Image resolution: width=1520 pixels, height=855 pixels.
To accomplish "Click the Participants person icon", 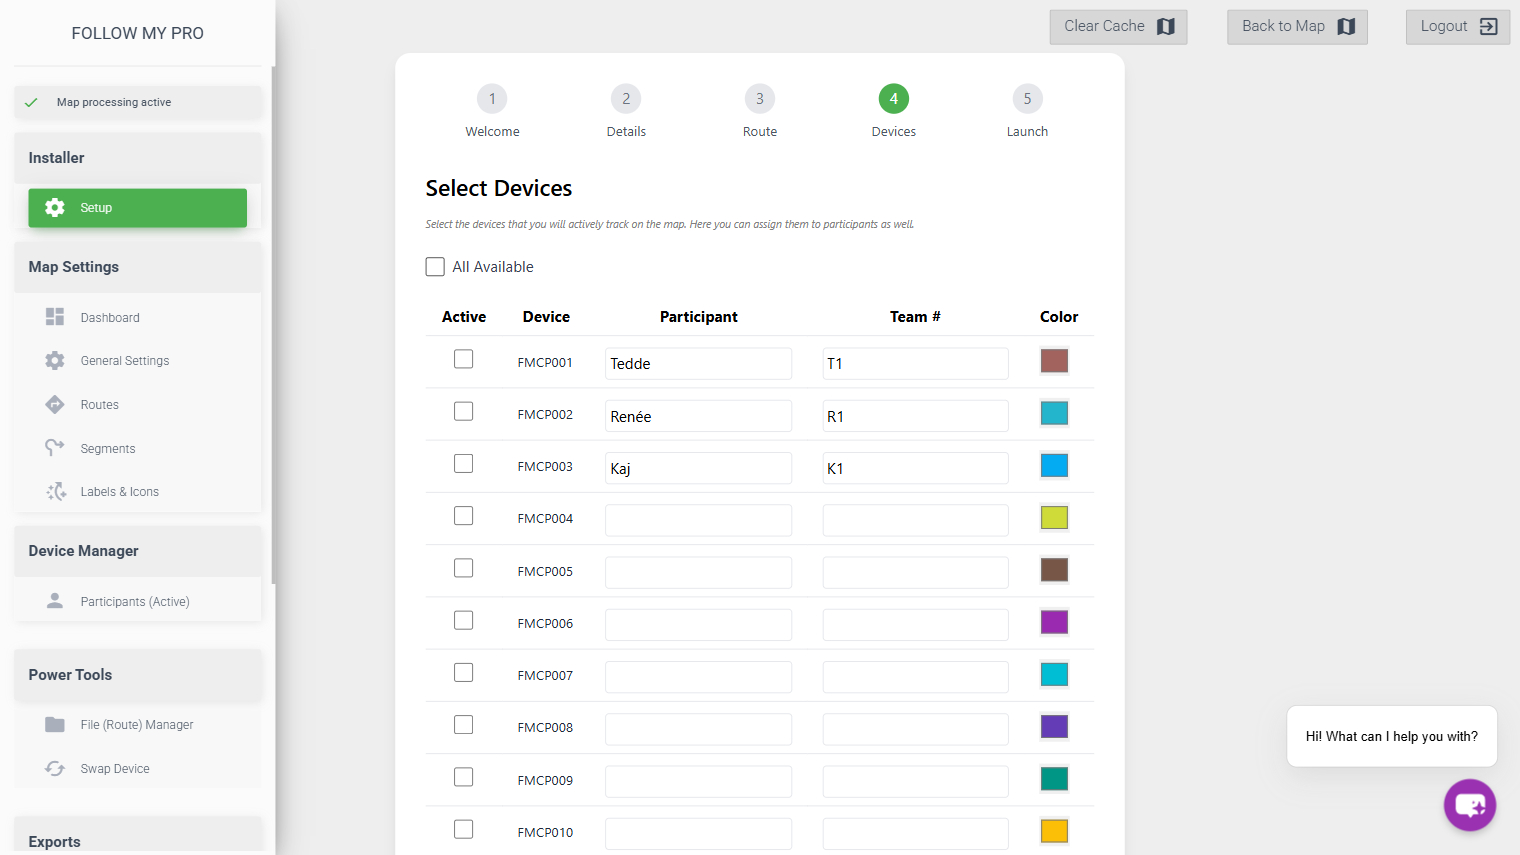I will click(55, 601).
